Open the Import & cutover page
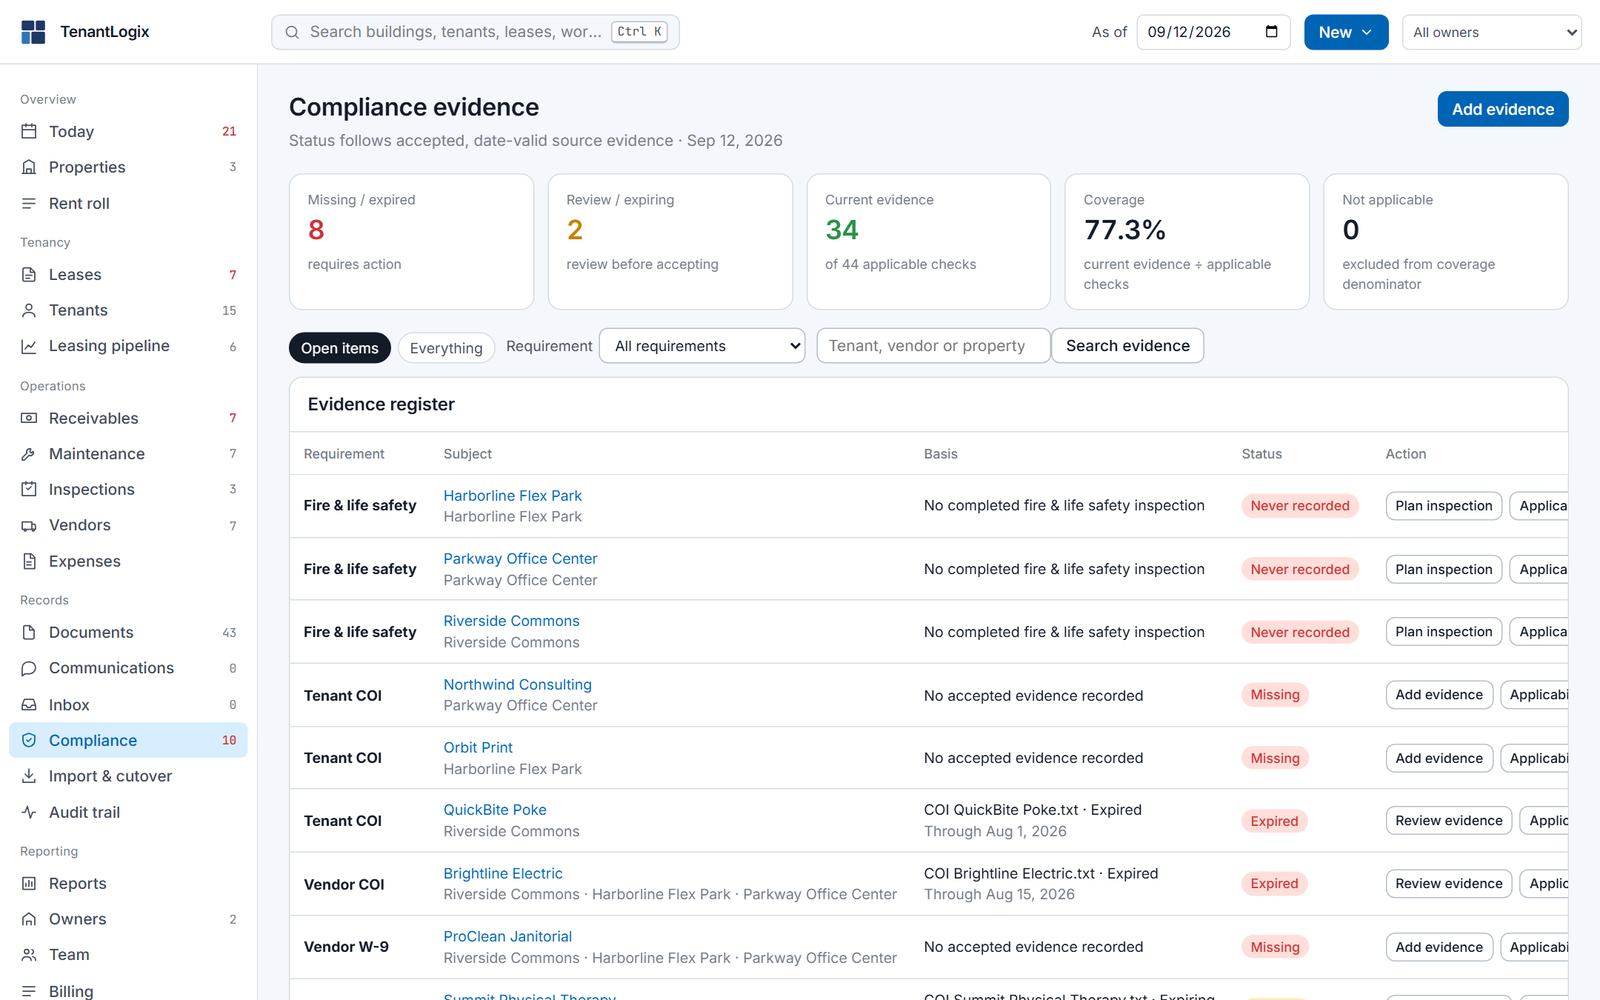1600x1000 pixels. coord(129,776)
